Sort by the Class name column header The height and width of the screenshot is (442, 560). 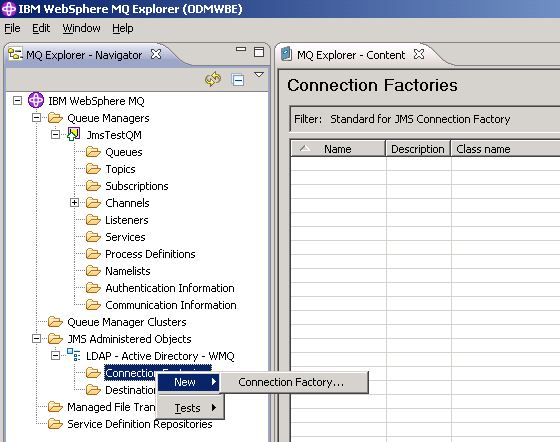(x=506, y=149)
